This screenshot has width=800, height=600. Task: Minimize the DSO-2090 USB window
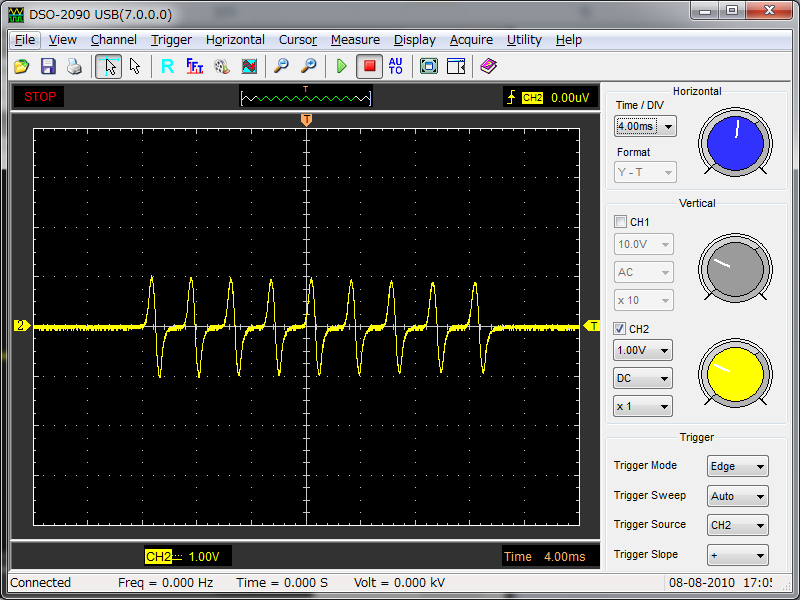pos(706,11)
